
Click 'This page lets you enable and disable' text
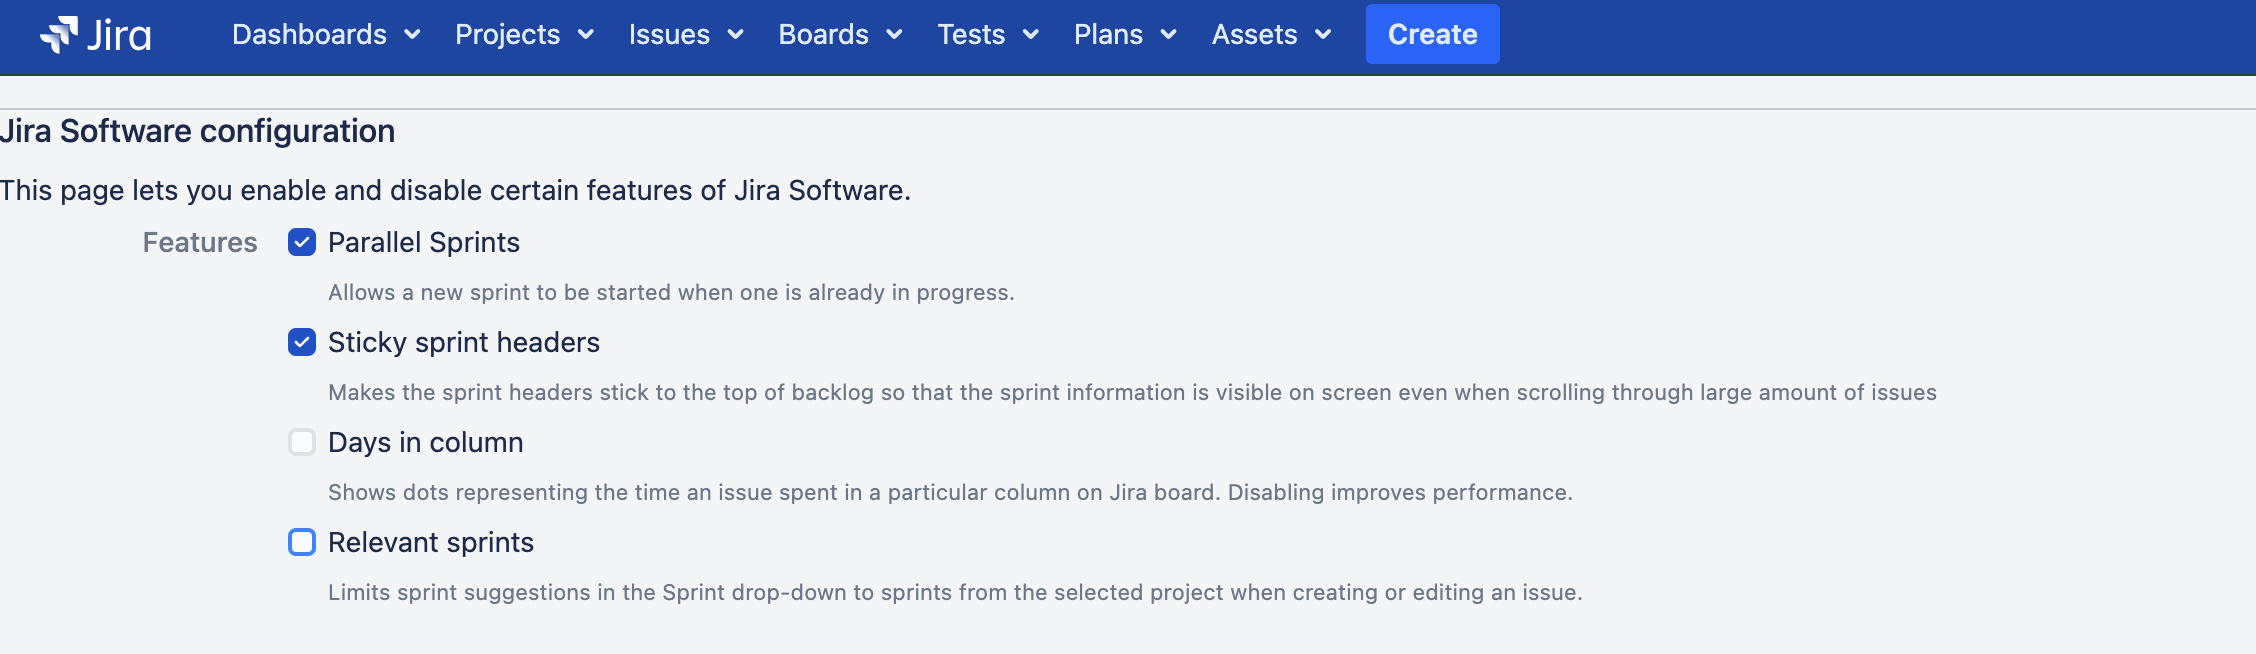[455, 190]
